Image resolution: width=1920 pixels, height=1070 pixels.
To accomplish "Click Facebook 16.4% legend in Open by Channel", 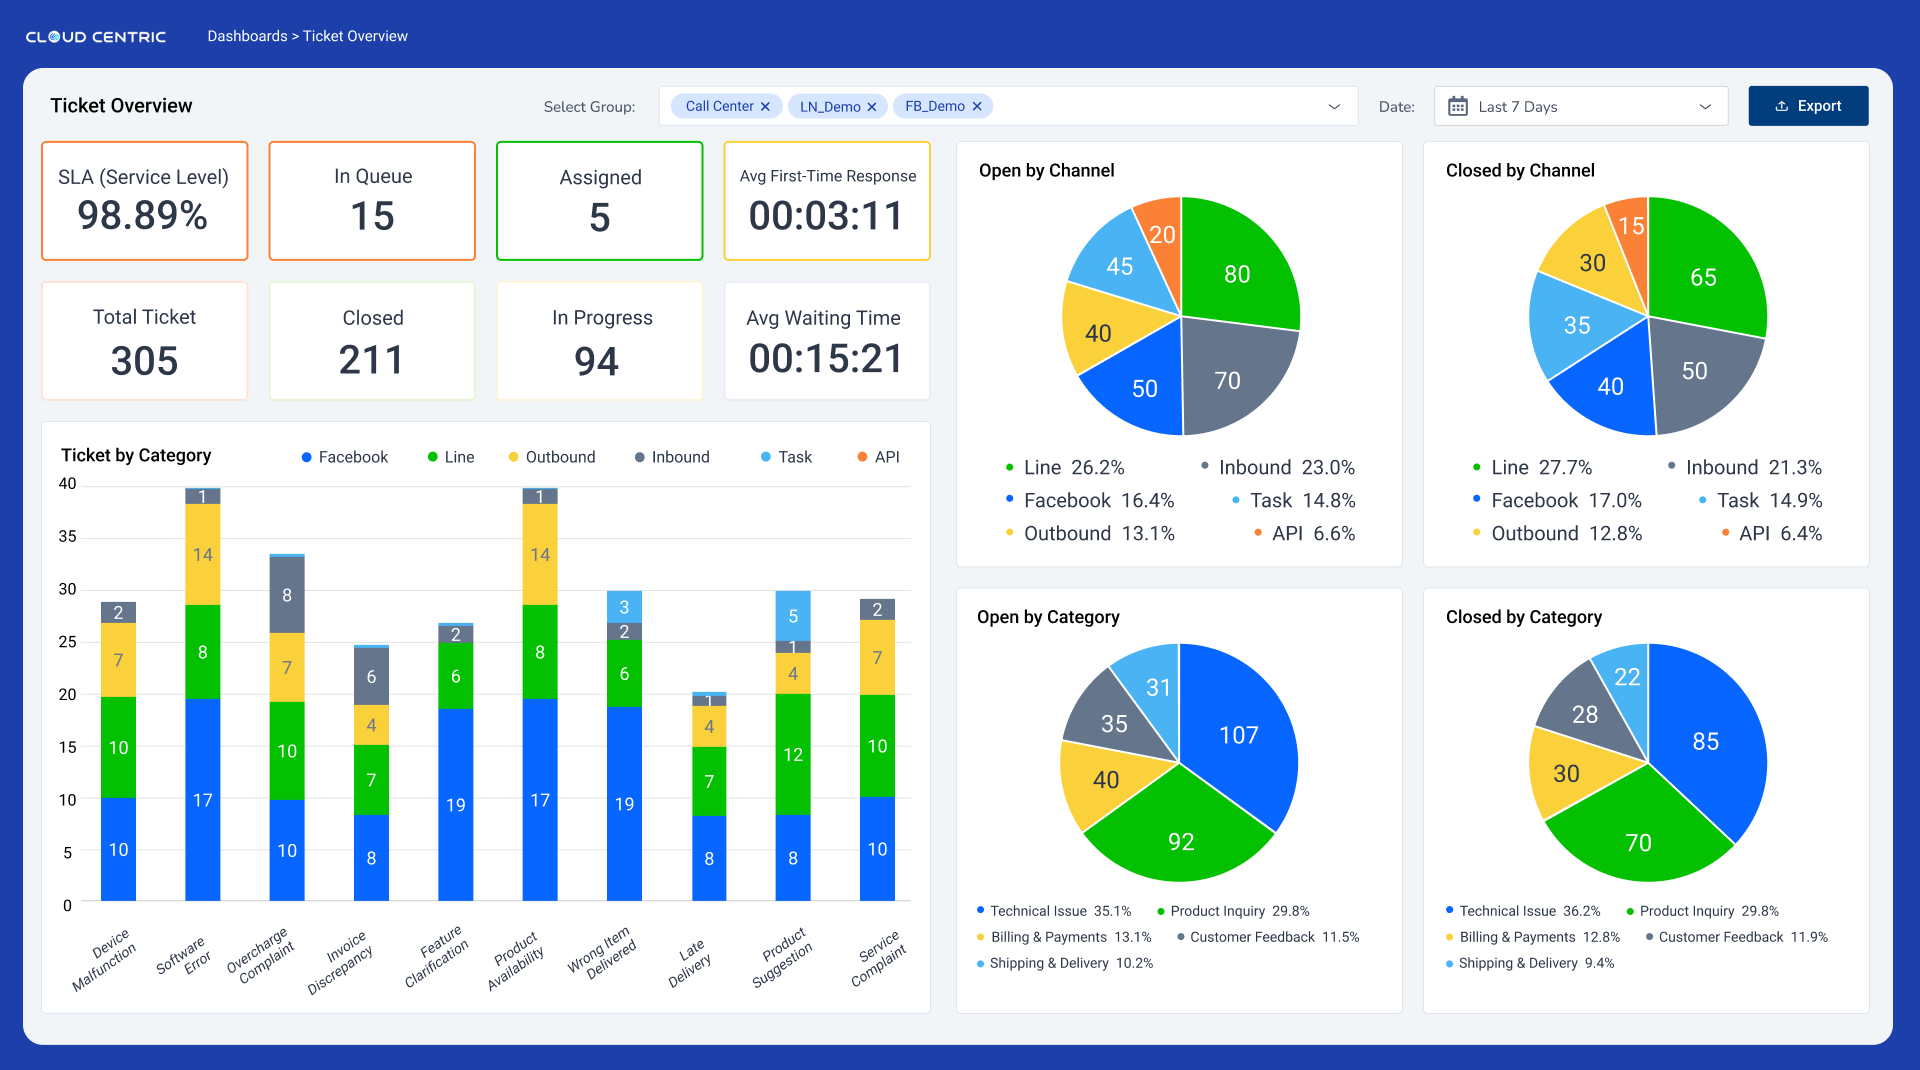I will tap(1090, 500).
